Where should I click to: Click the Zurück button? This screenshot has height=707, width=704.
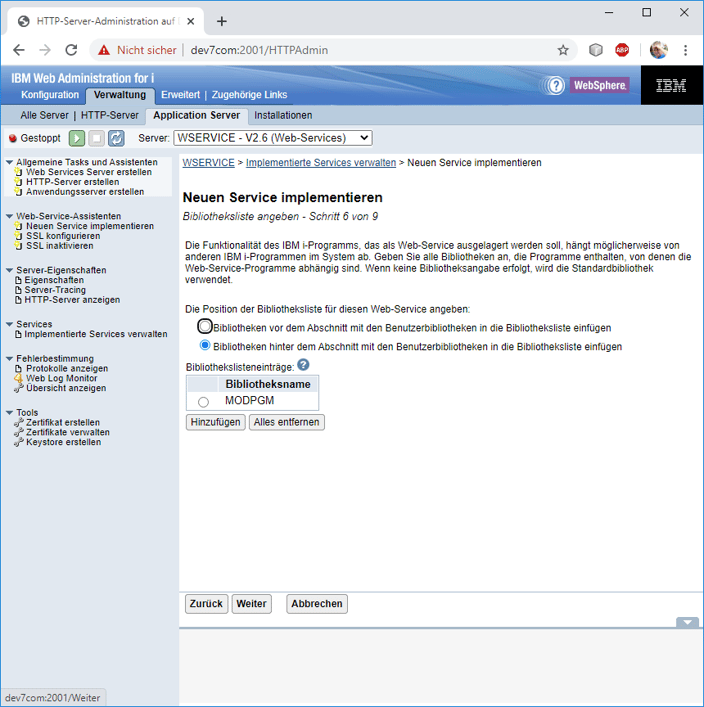[x=206, y=604]
